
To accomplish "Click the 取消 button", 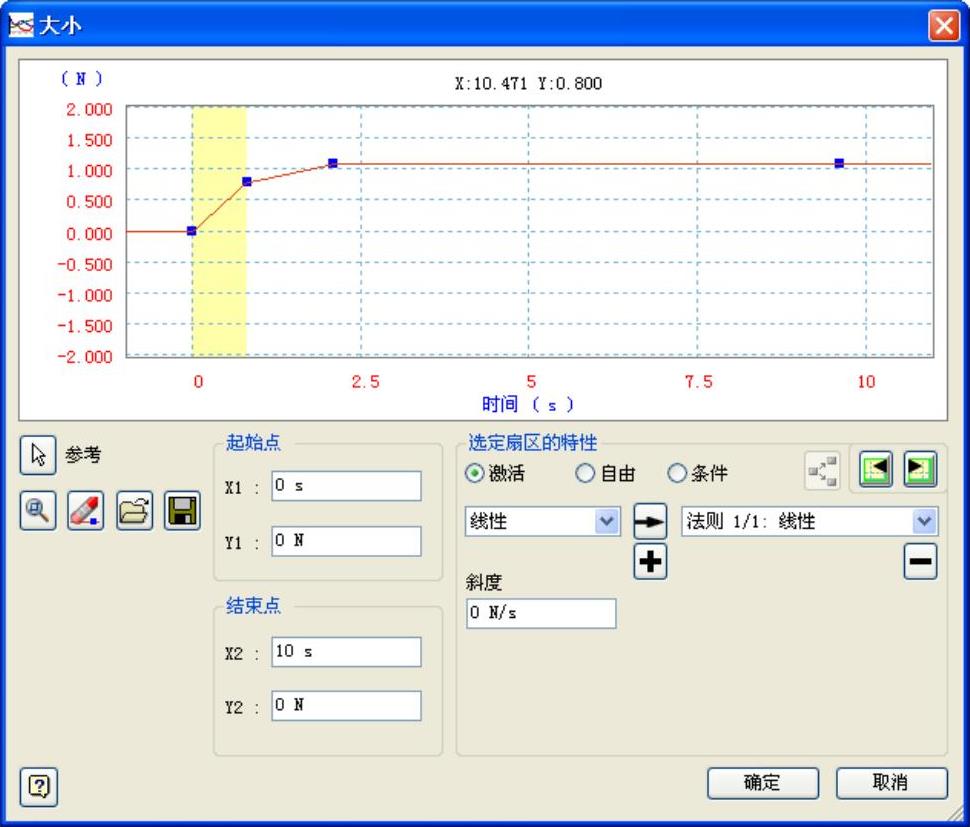I will tap(891, 783).
